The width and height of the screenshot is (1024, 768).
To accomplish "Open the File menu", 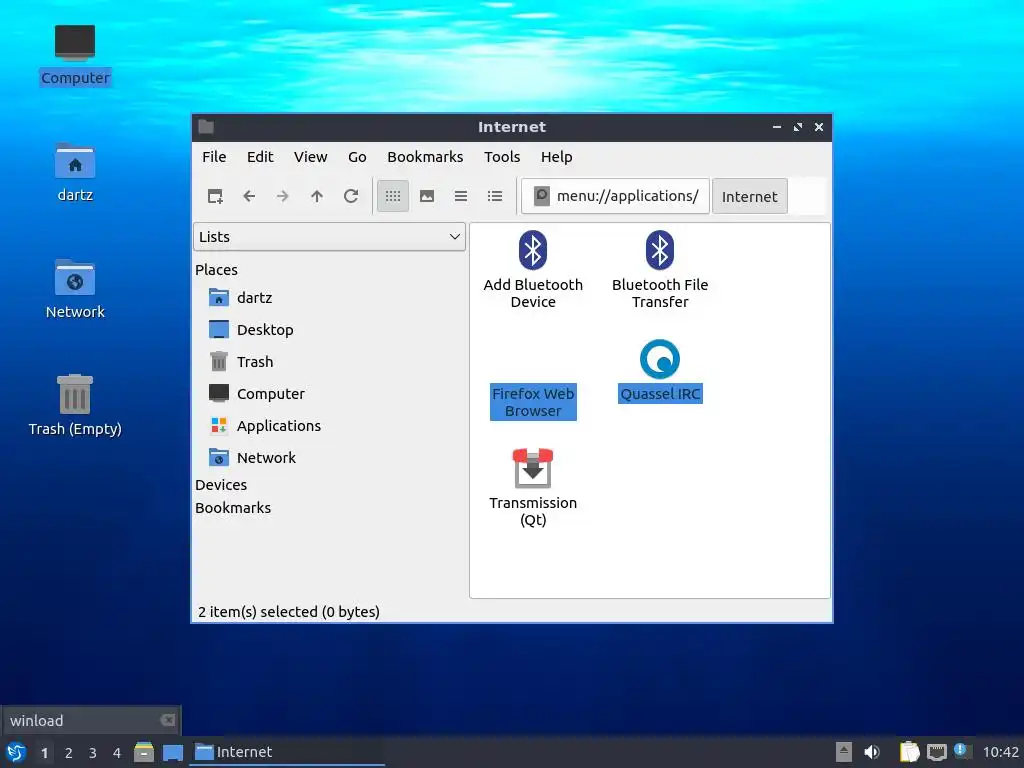I will click(214, 157).
